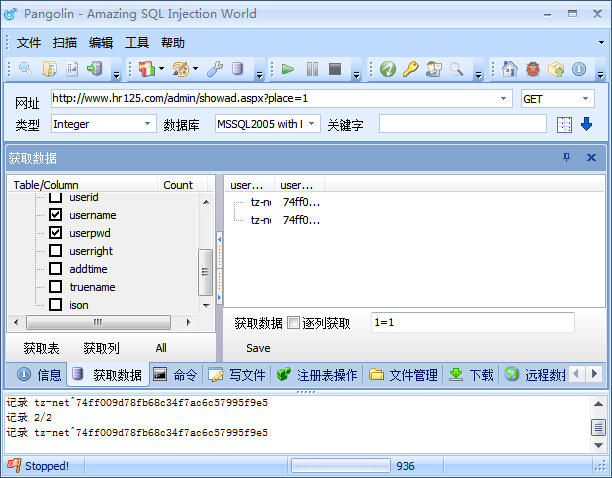Click the colored cube options icon
This screenshot has width=612, height=478.
pyautogui.click(x=147, y=69)
